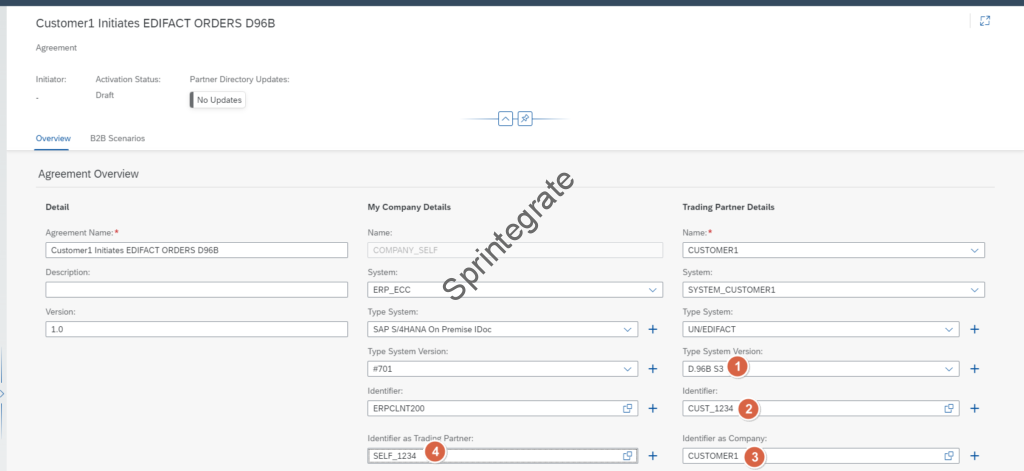Screen dimensions: 1024x471
Task: Click plus icon beside #701 Type System Version
Action: tap(652, 369)
